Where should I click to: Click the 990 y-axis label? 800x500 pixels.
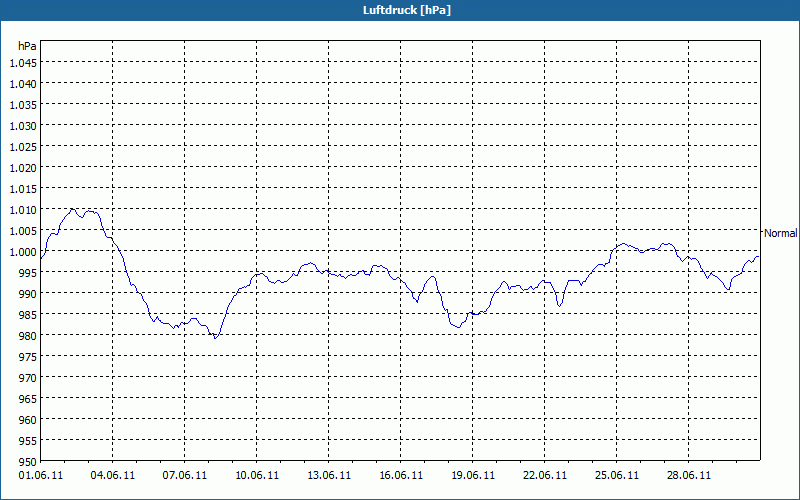click(29, 293)
